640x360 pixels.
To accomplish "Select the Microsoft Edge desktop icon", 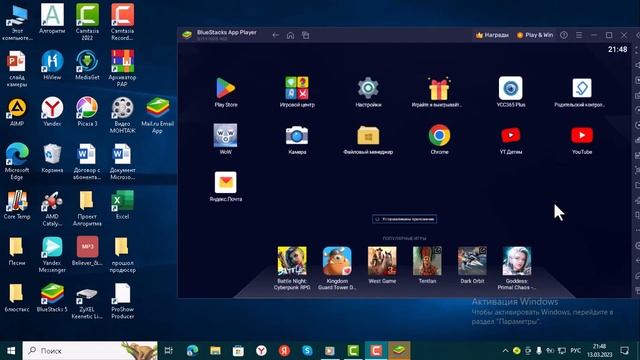I will click(17, 154).
